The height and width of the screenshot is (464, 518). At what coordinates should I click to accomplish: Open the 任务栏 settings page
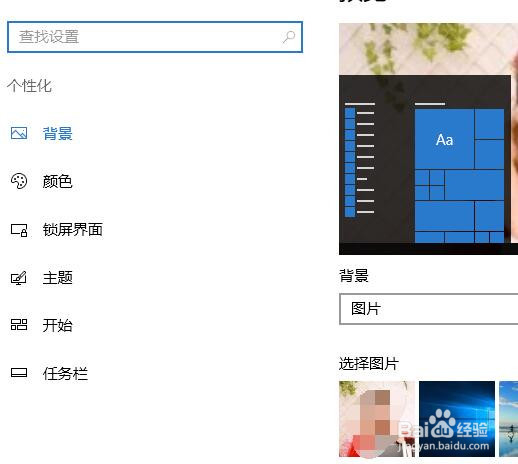[65, 373]
